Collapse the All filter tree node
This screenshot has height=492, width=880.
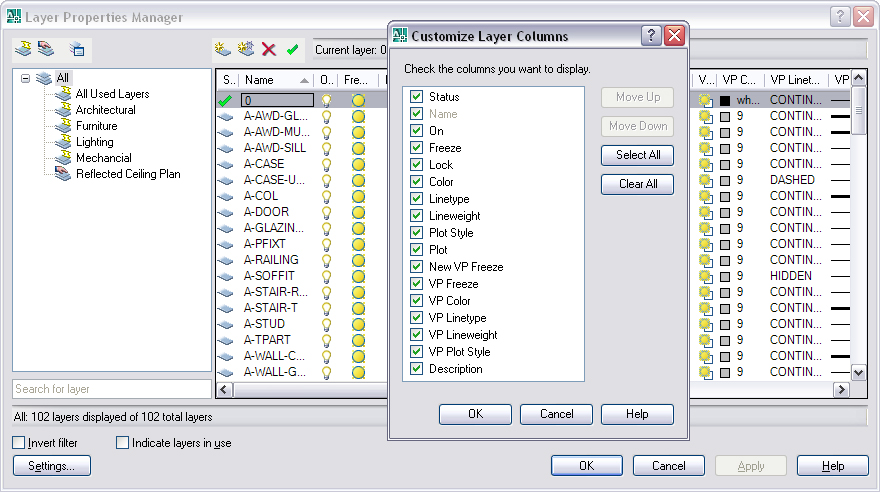(x=26, y=78)
